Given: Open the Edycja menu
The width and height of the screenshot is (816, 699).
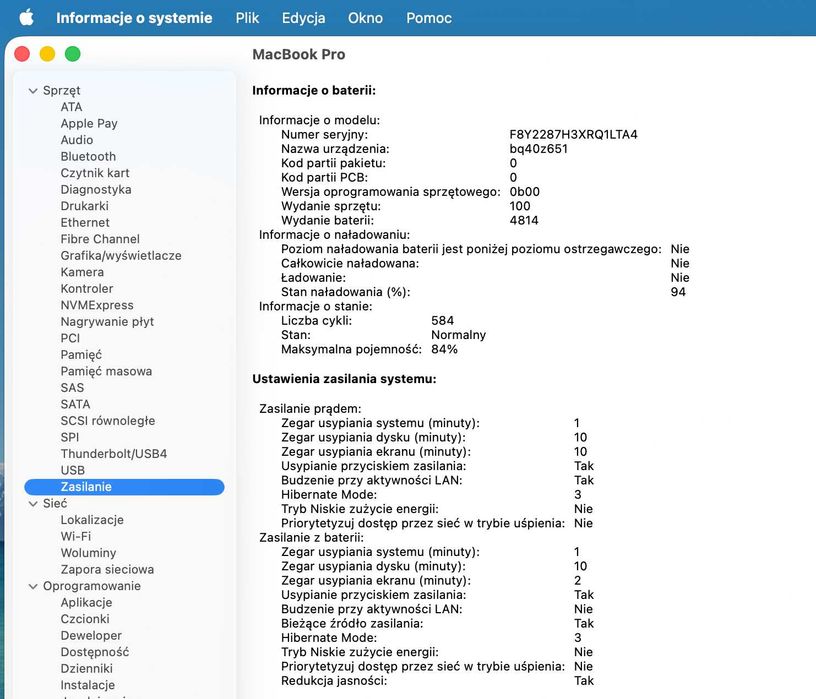Looking at the screenshot, I should [x=303, y=18].
